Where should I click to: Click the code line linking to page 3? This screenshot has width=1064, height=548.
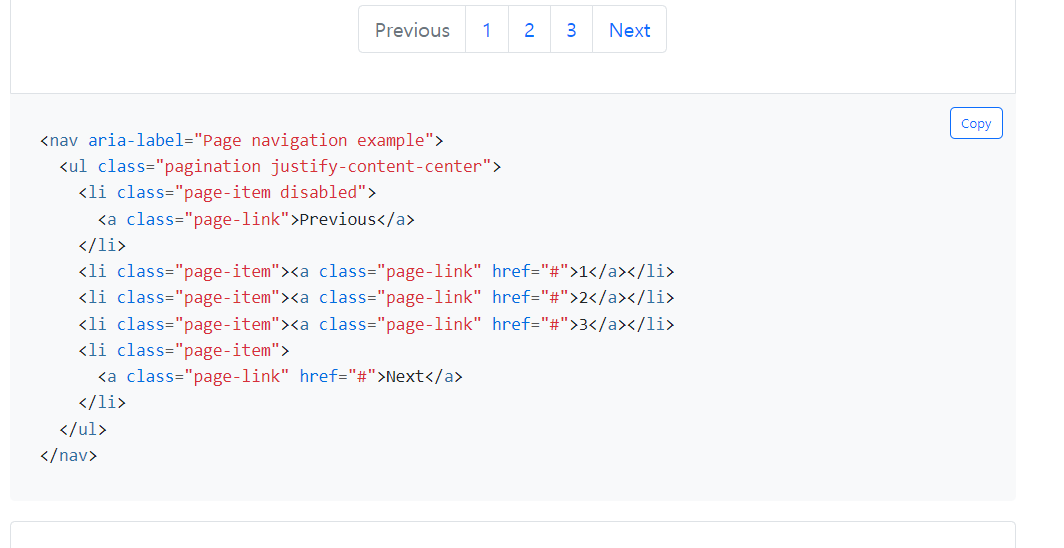click(x=377, y=324)
